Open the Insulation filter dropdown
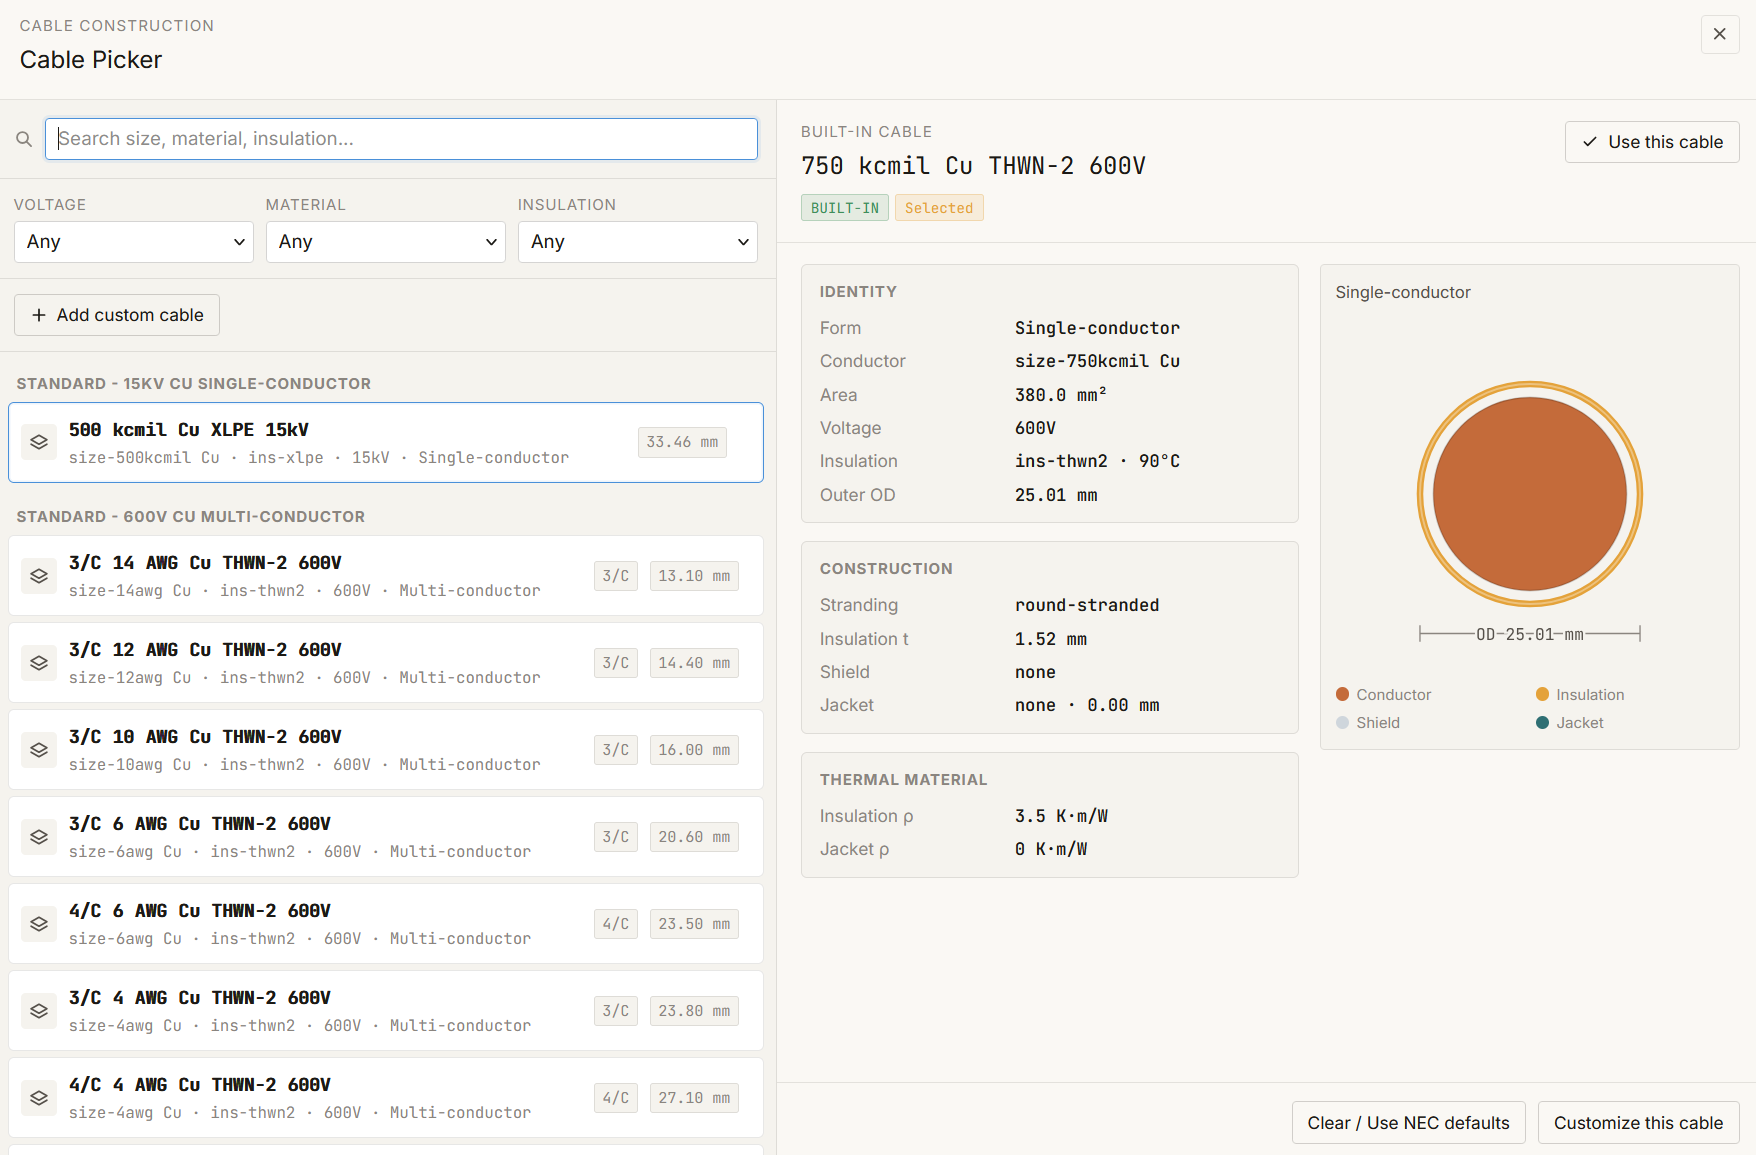 tap(638, 242)
